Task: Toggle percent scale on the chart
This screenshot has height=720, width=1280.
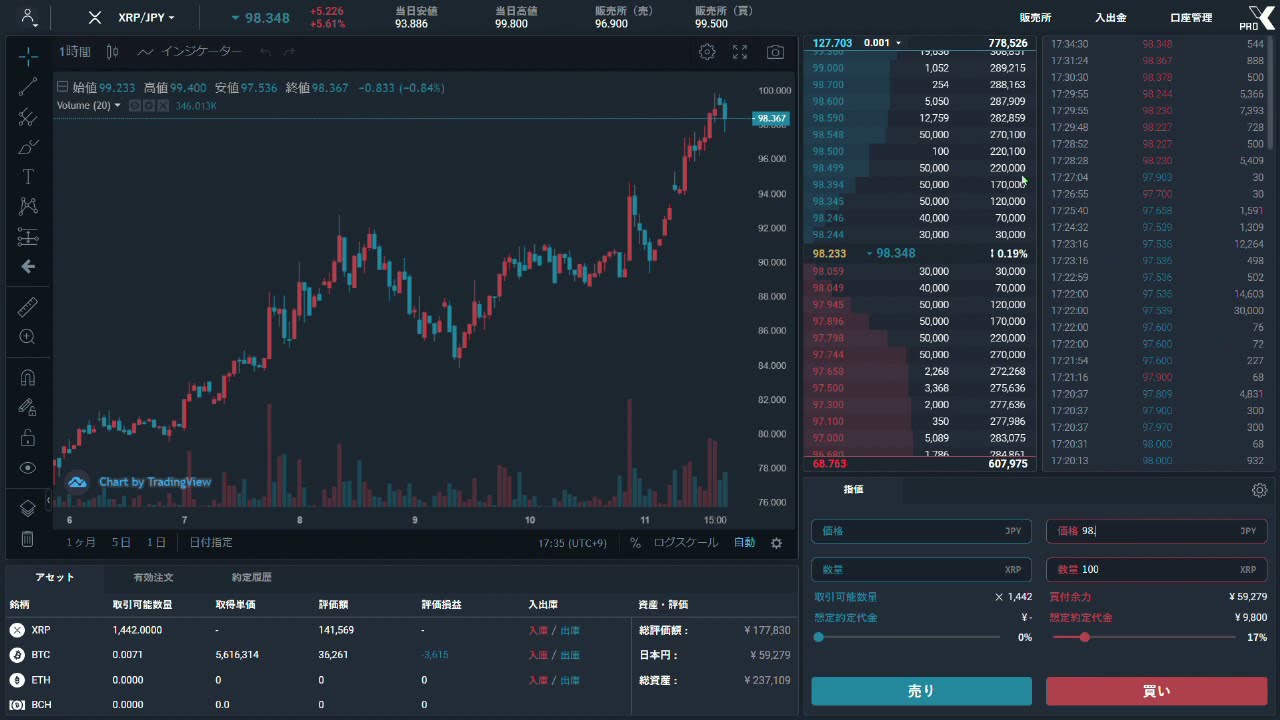Action: click(635, 543)
